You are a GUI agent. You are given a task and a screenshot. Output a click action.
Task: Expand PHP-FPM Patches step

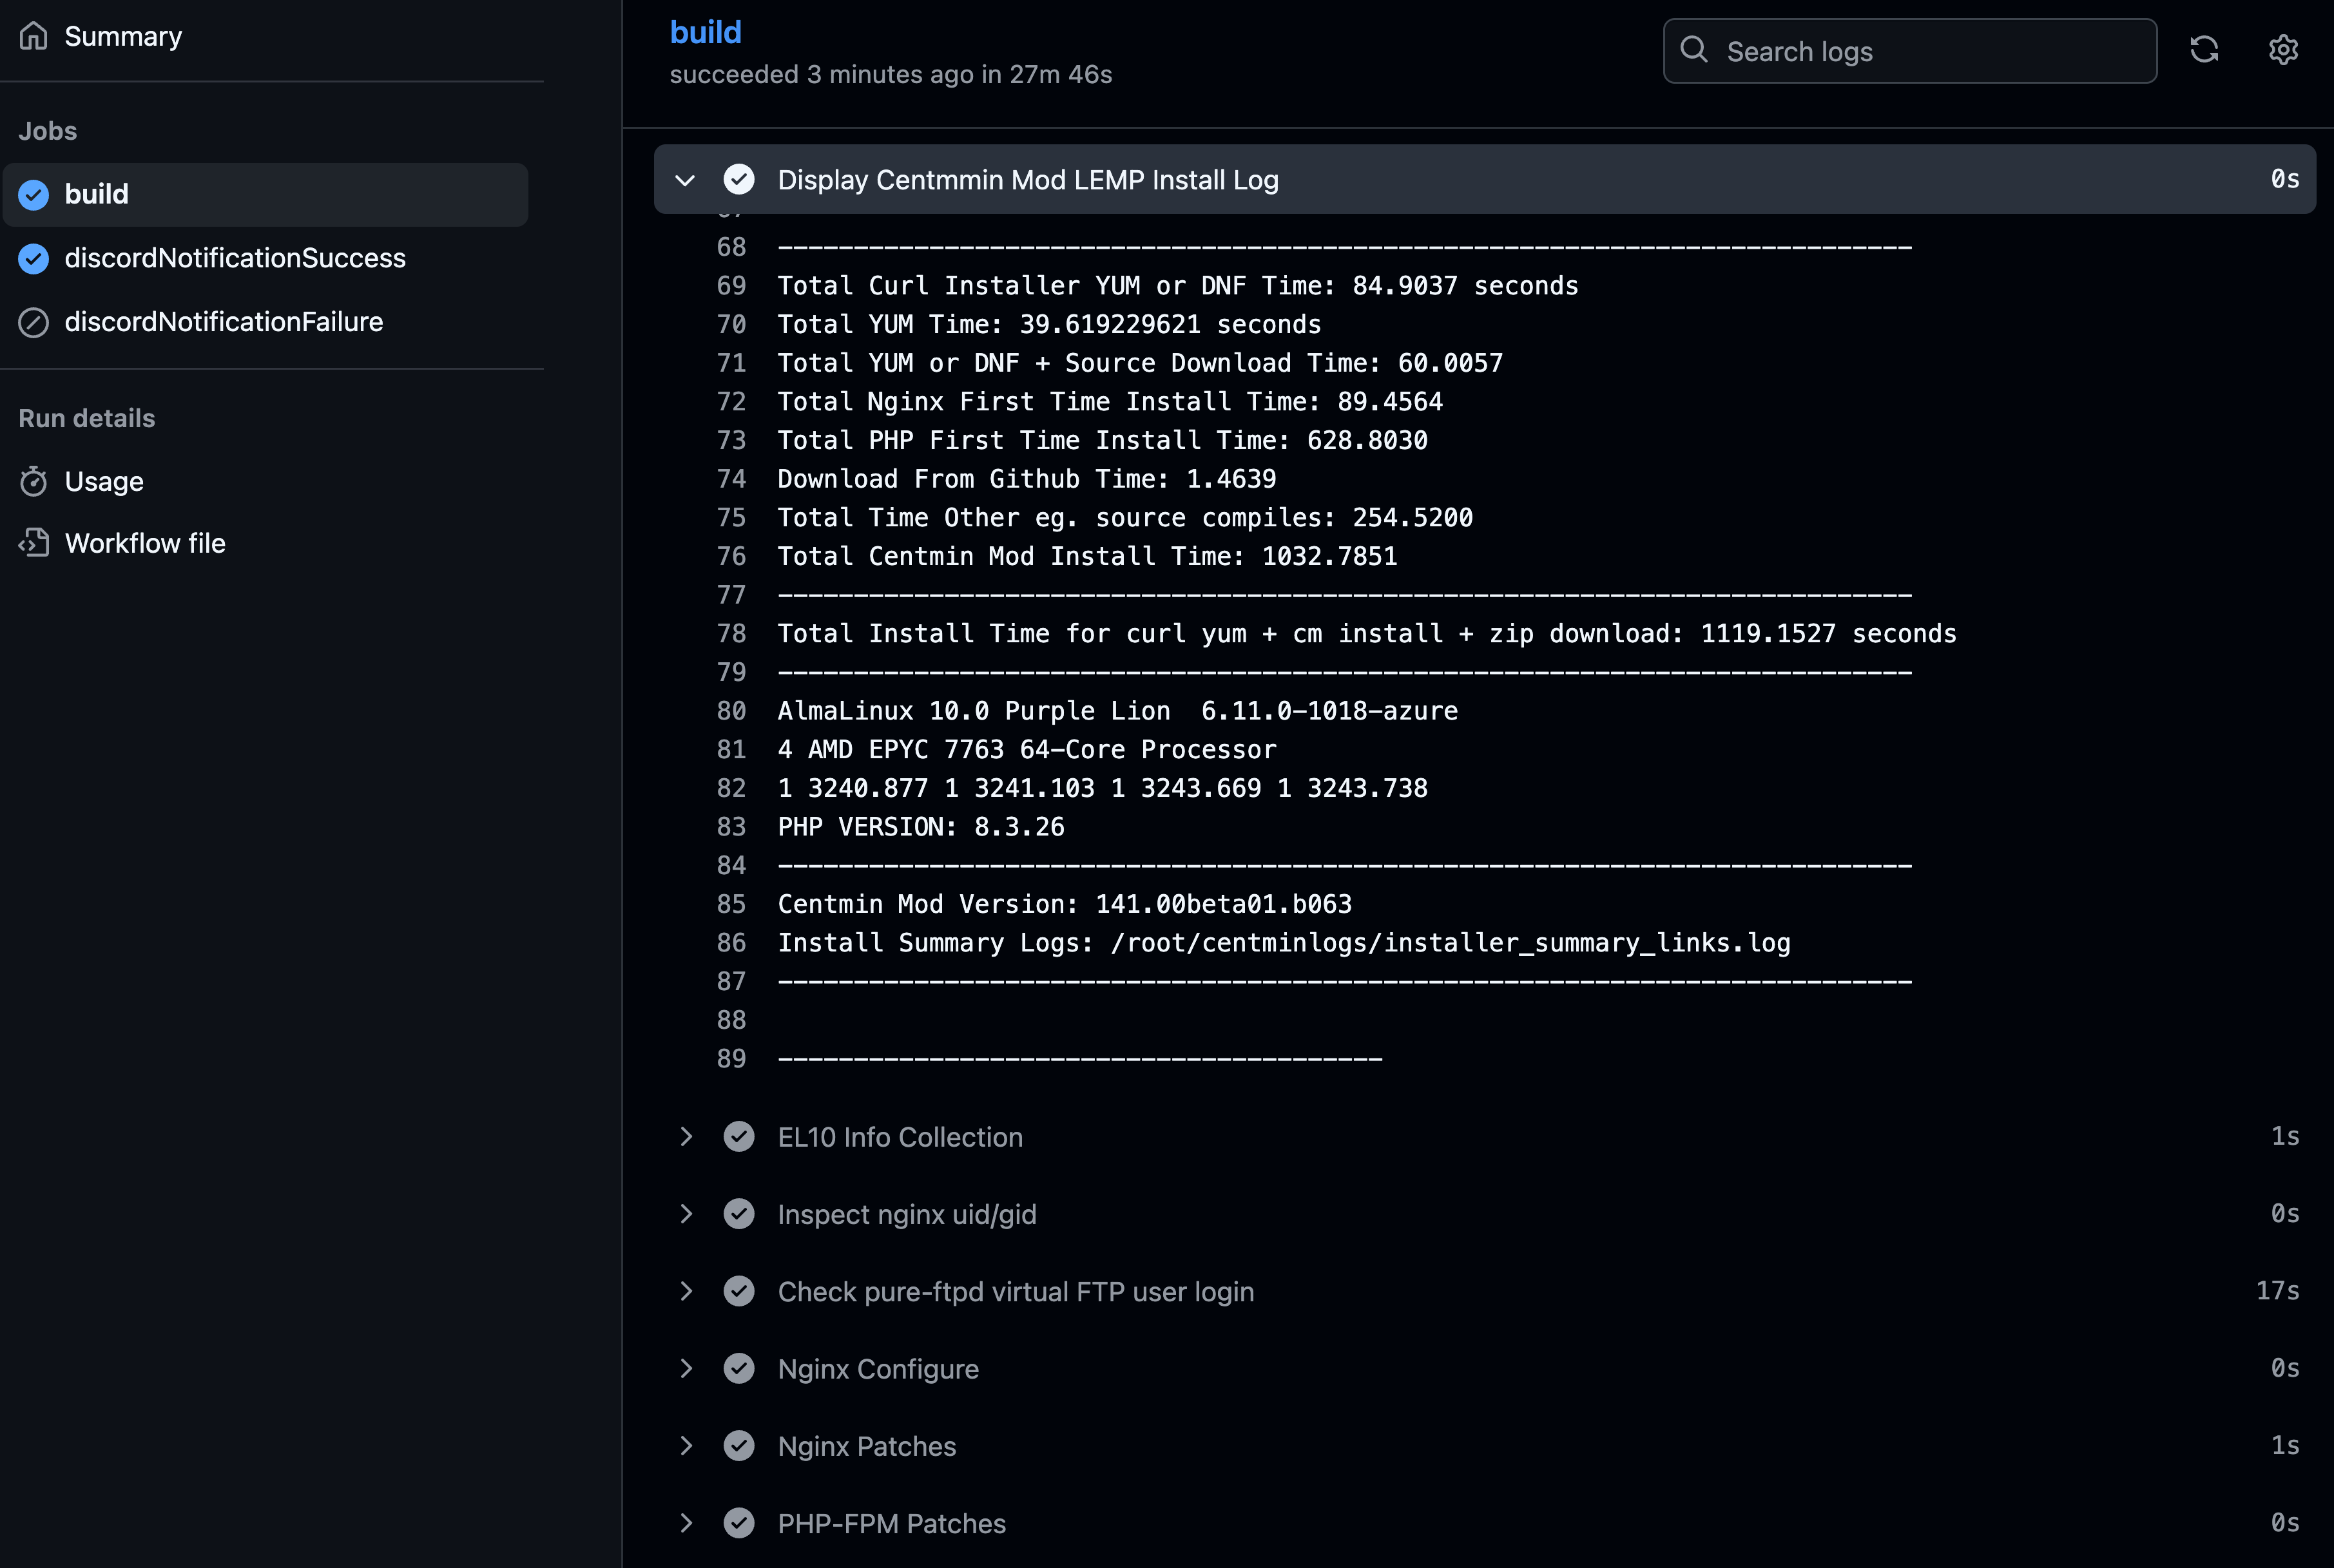point(686,1523)
